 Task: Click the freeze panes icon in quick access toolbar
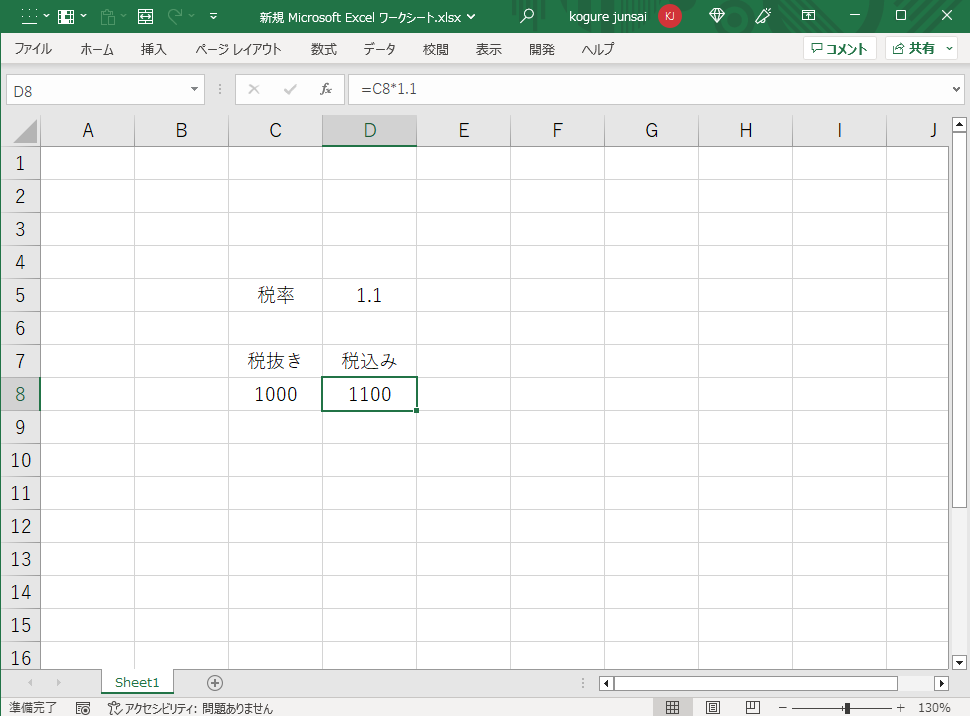66,17
